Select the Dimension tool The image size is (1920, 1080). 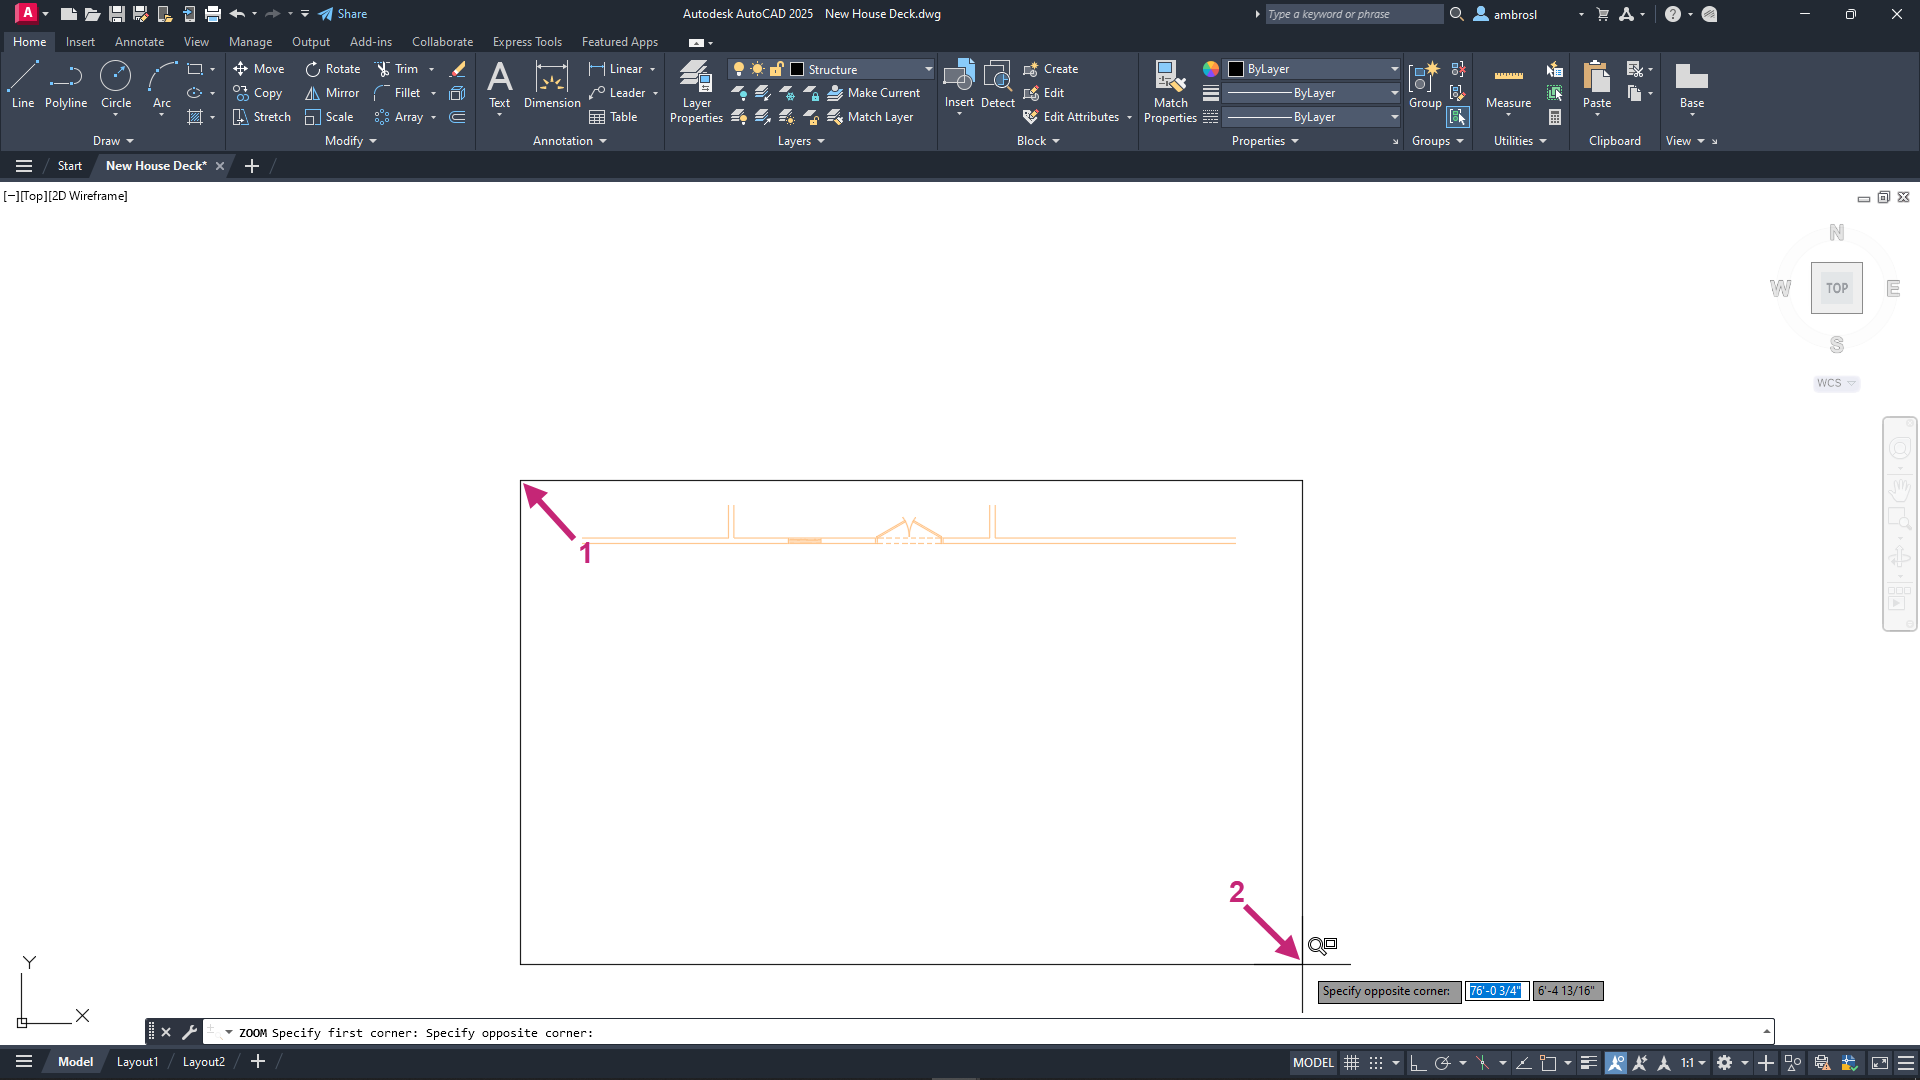pos(552,84)
